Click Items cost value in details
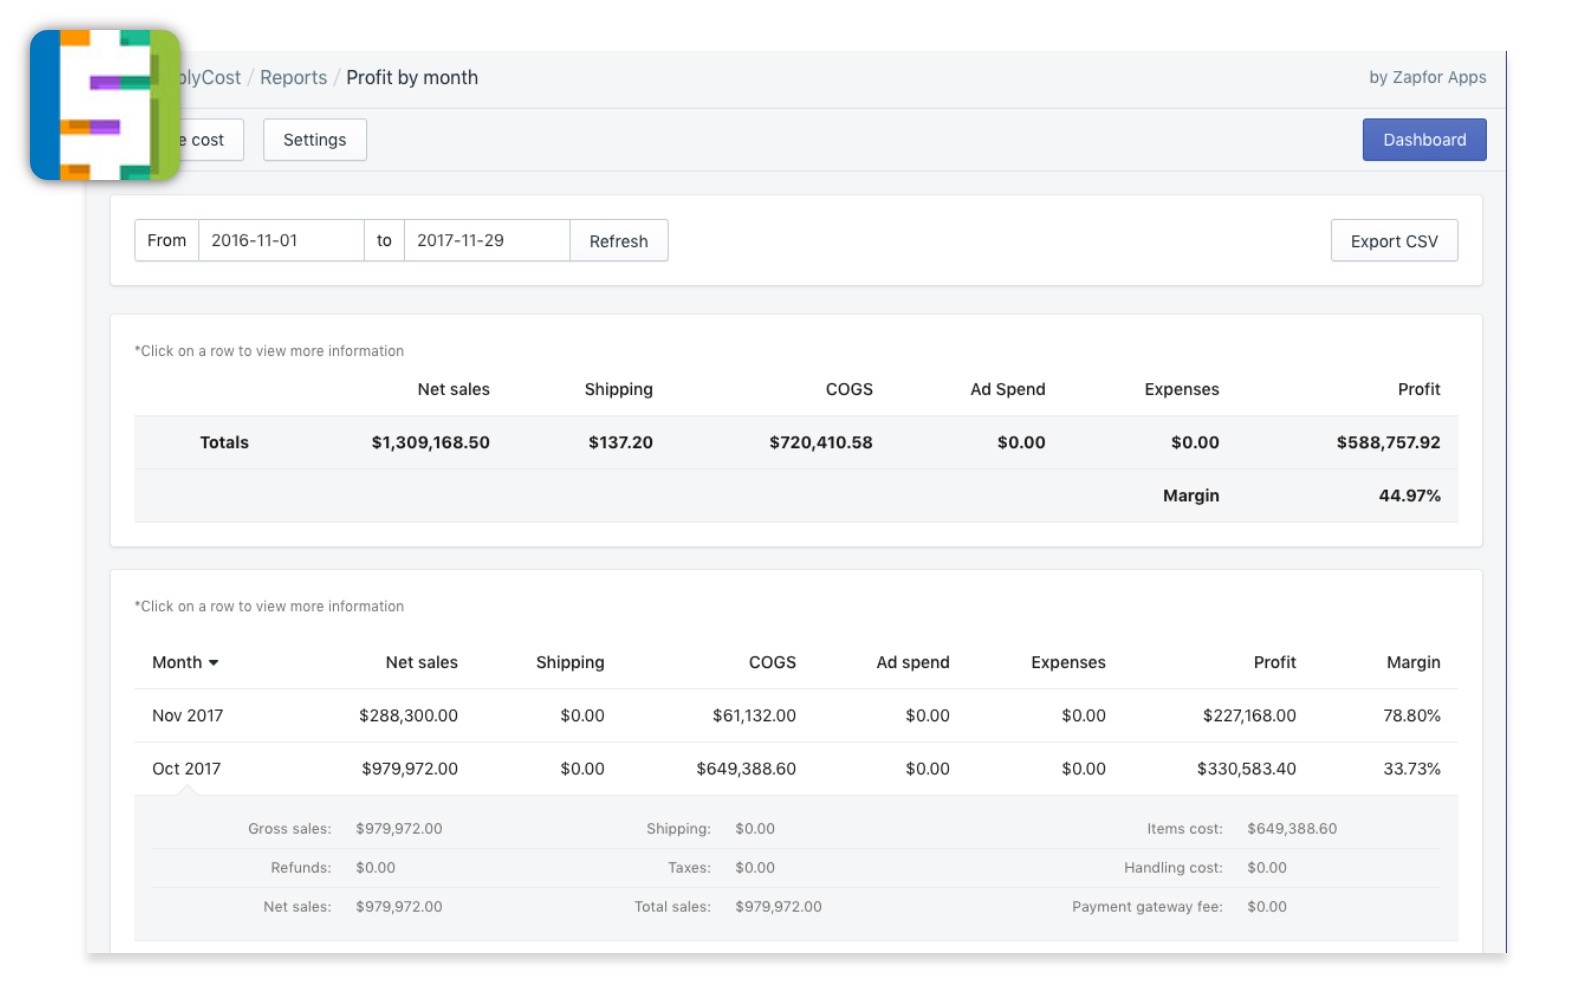Screen dimensions: 1594x1003 click(1291, 829)
